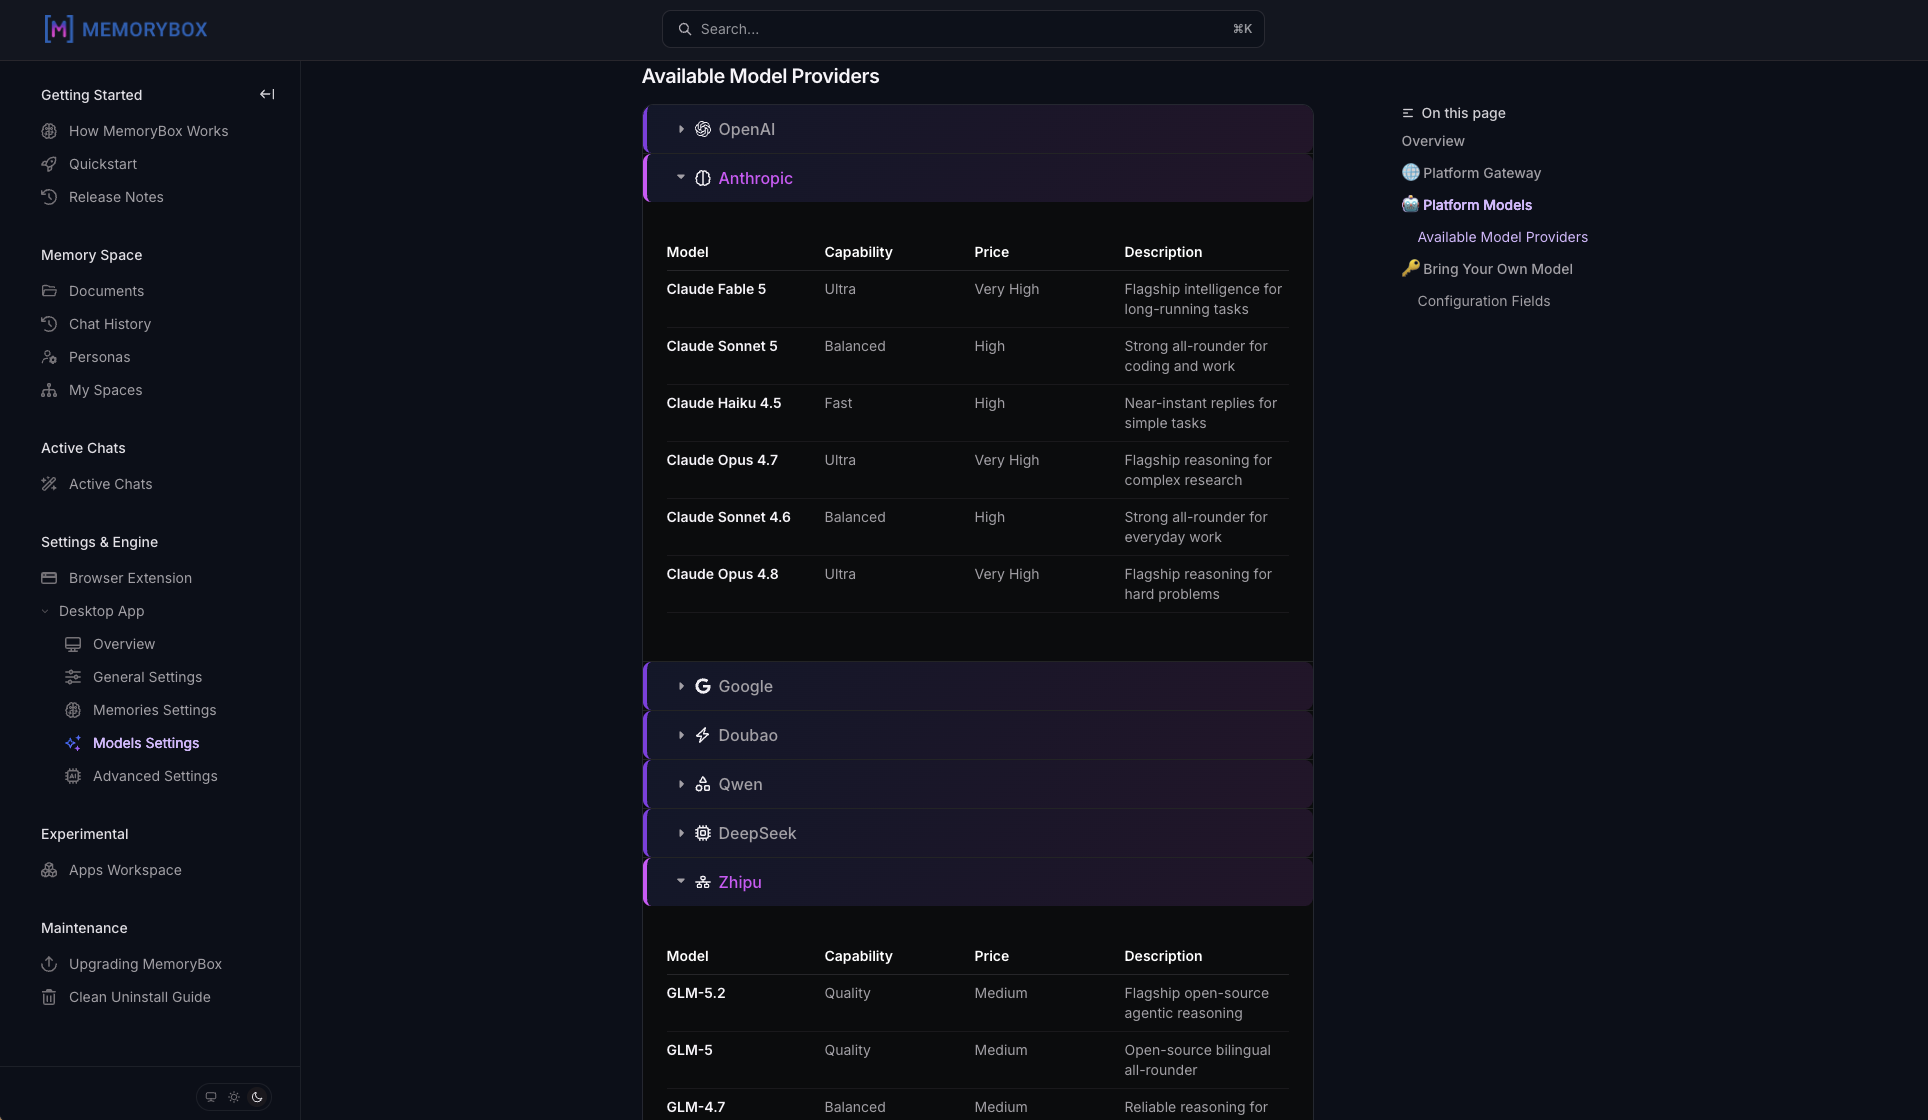Click the Quickstart rocket icon
The image size is (1928, 1120).
49,164
